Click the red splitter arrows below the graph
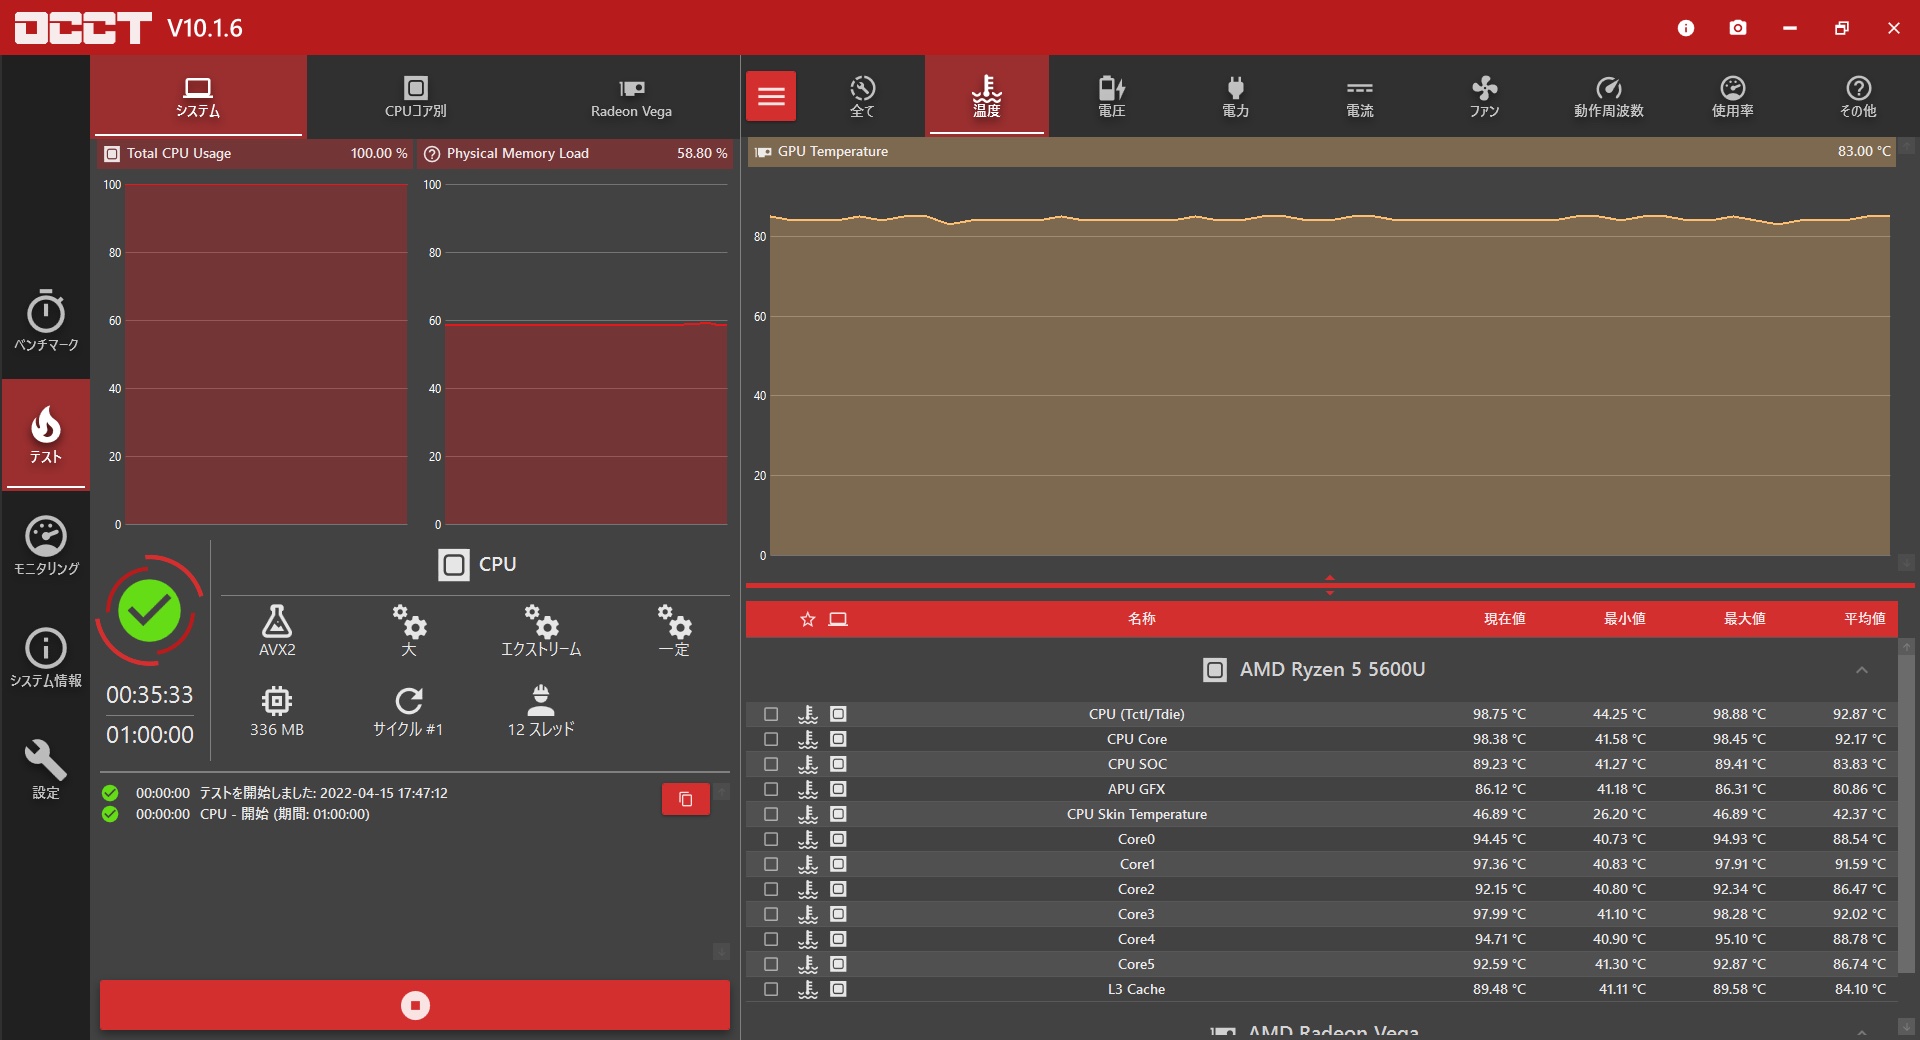This screenshot has width=1920, height=1040. point(1330,585)
